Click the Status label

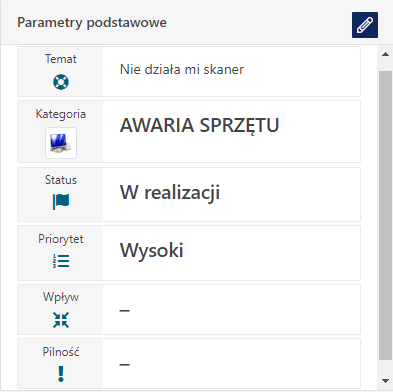tap(61, 180)
